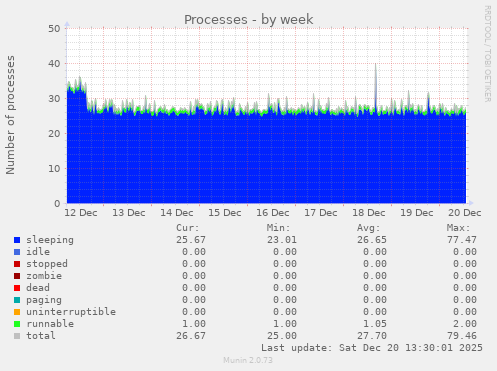Click sleeping maximum value 77.47

tap(462, 240)
